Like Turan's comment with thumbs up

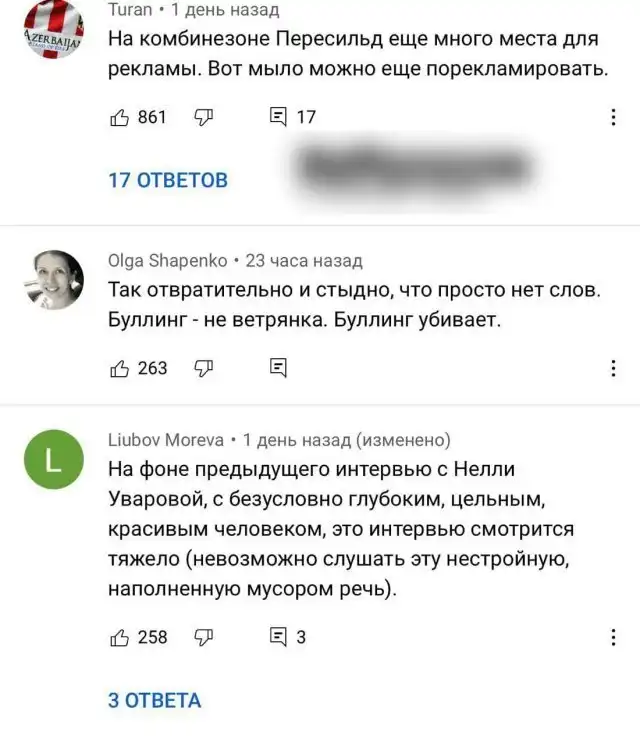pos(120,117)
